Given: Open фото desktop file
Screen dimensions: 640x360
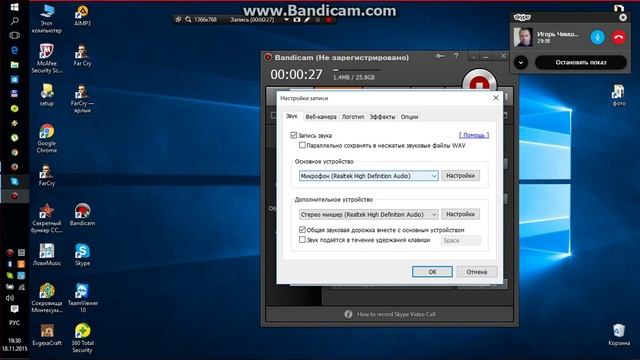Looking at the screenshot, I should pos(619,95).
